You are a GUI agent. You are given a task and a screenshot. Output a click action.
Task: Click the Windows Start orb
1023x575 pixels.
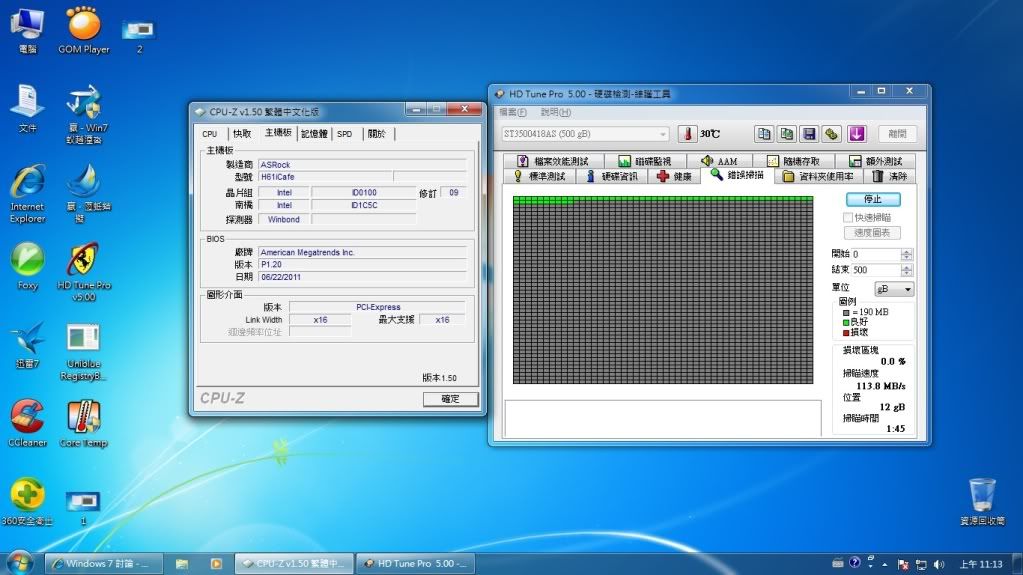pyautogui.click(x=18, y=563)
